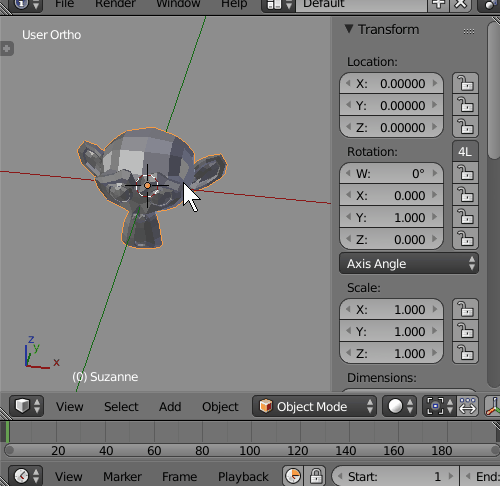The image size is (500, 486).
Task: Click the Rotation W angle field
Action: pyautogui.click(x=391, y=173)
